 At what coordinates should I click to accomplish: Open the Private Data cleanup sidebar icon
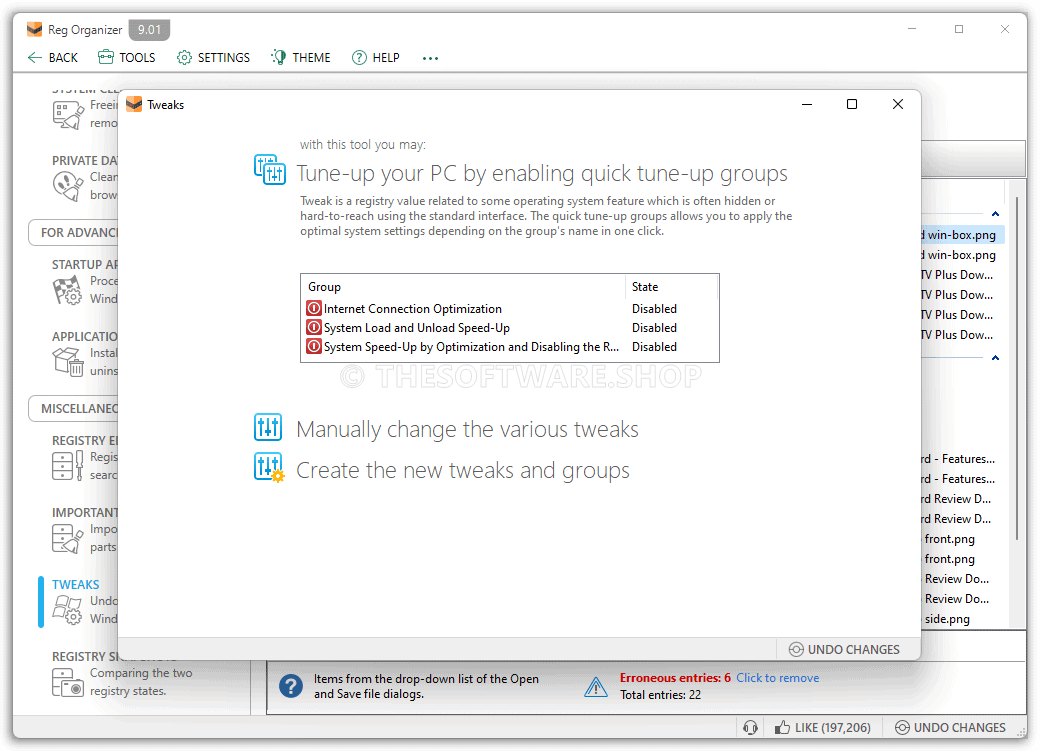coord(68,186)
